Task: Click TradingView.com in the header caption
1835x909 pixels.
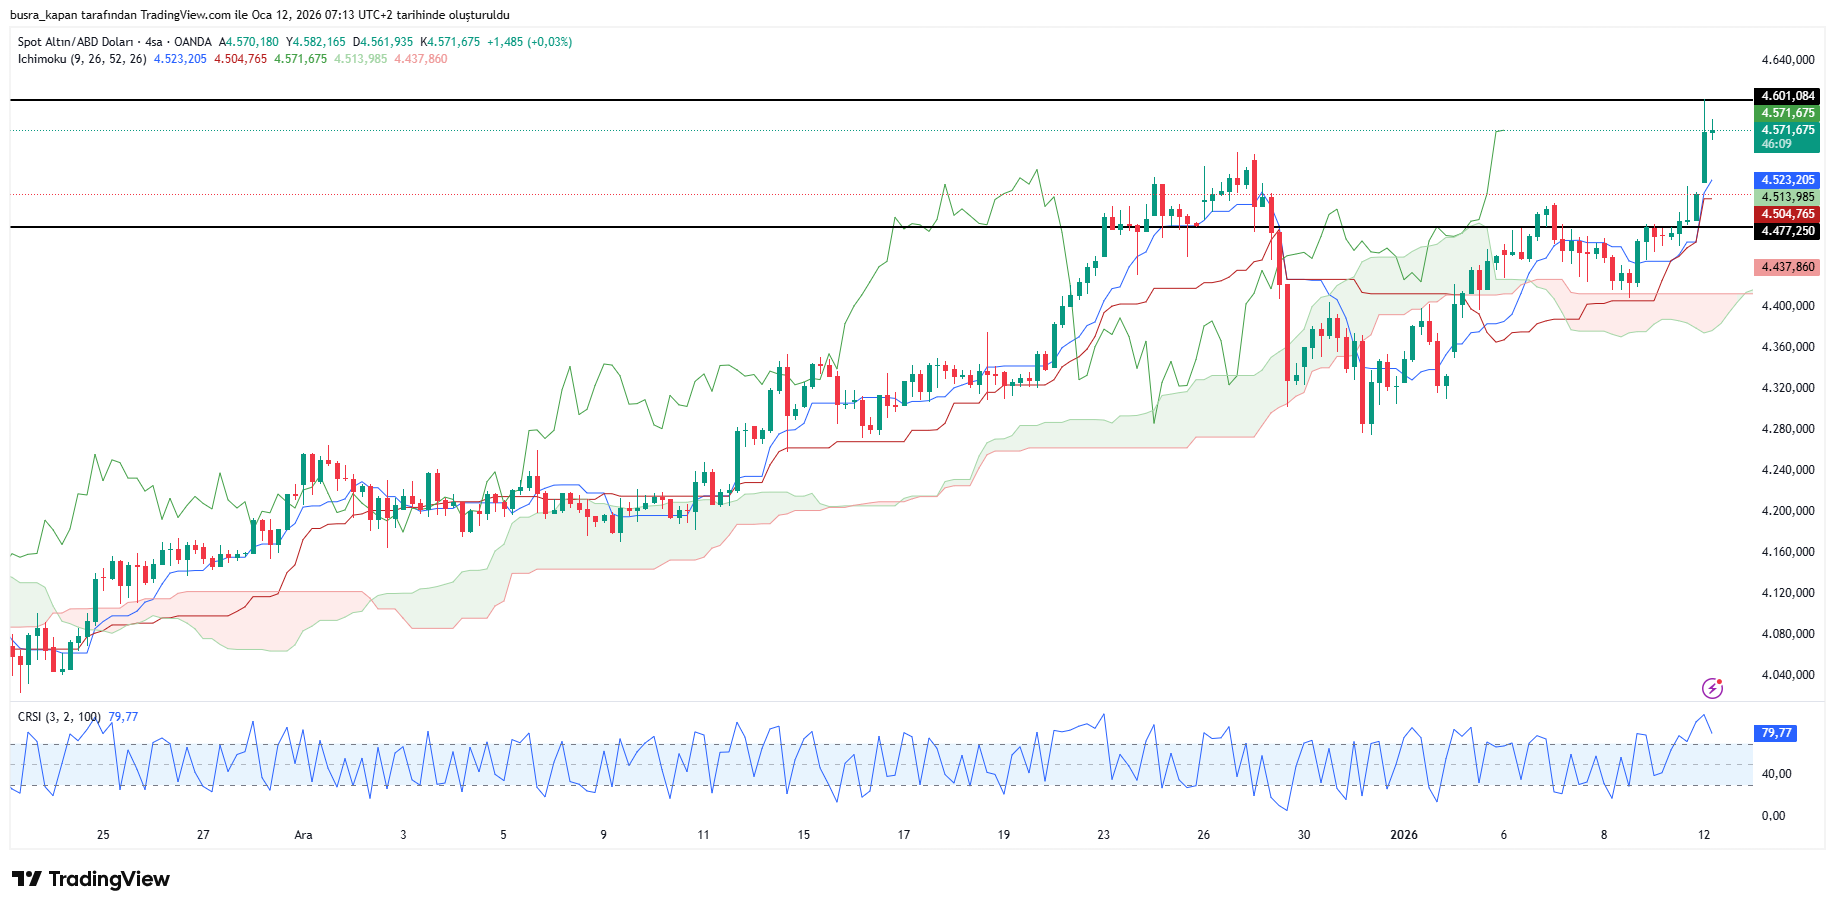Action: pyautogui.click(x=185, y=15)
